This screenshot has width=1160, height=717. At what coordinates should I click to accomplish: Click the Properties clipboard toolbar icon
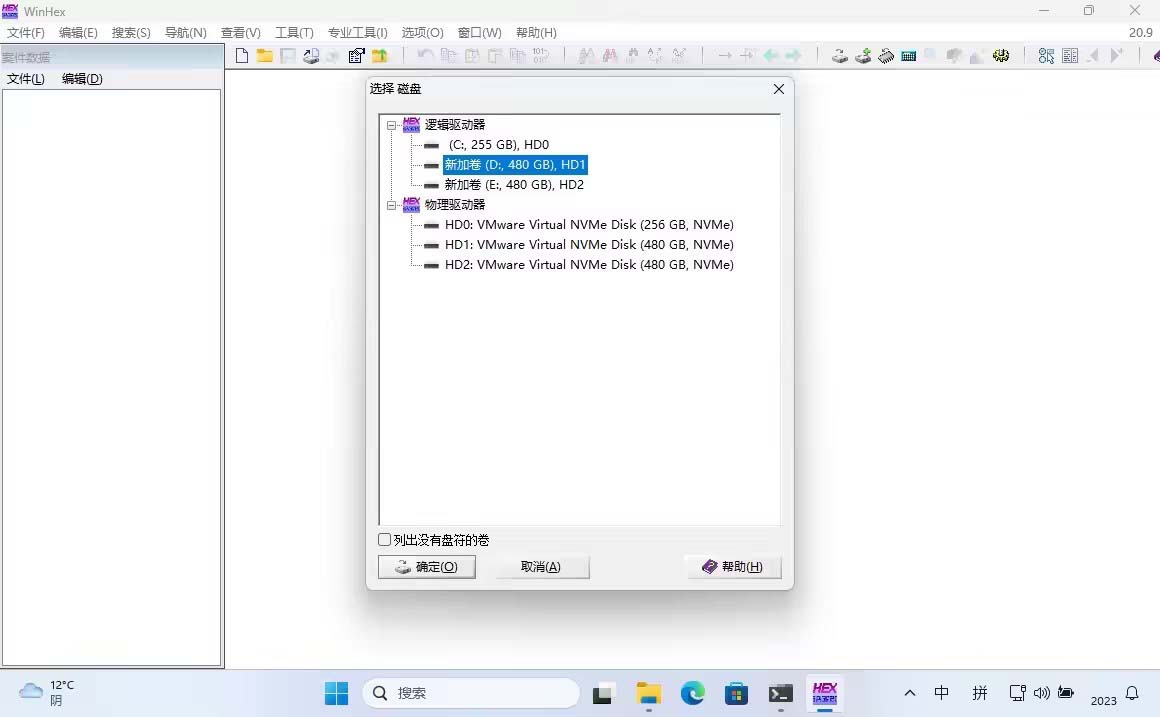(357, 55)
